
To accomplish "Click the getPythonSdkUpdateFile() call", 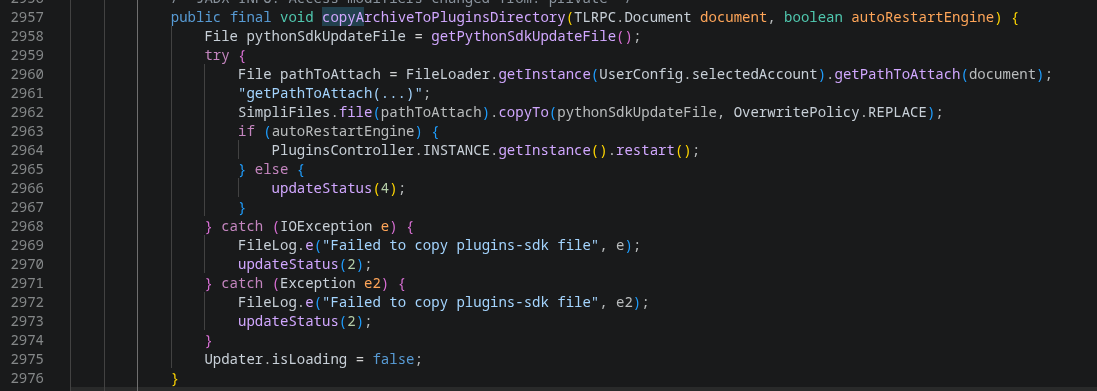I will tap(532, 36).
